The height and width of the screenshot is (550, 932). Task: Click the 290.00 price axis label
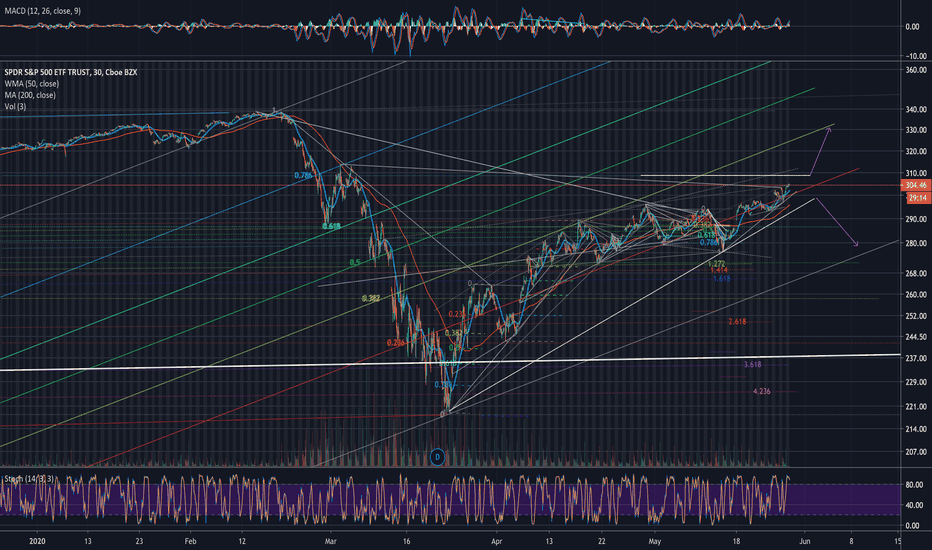click(x=916, y=219)
